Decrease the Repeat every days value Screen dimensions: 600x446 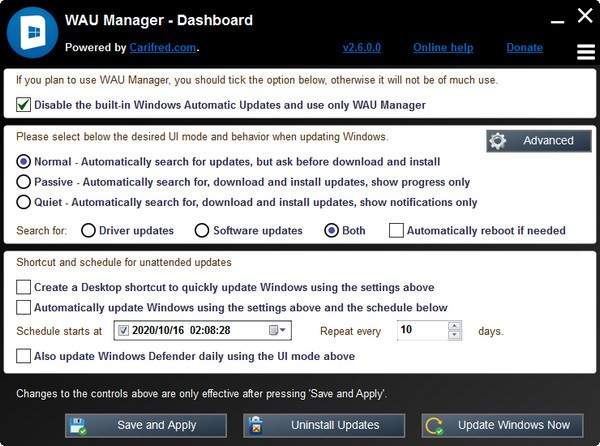pos(455,334)
